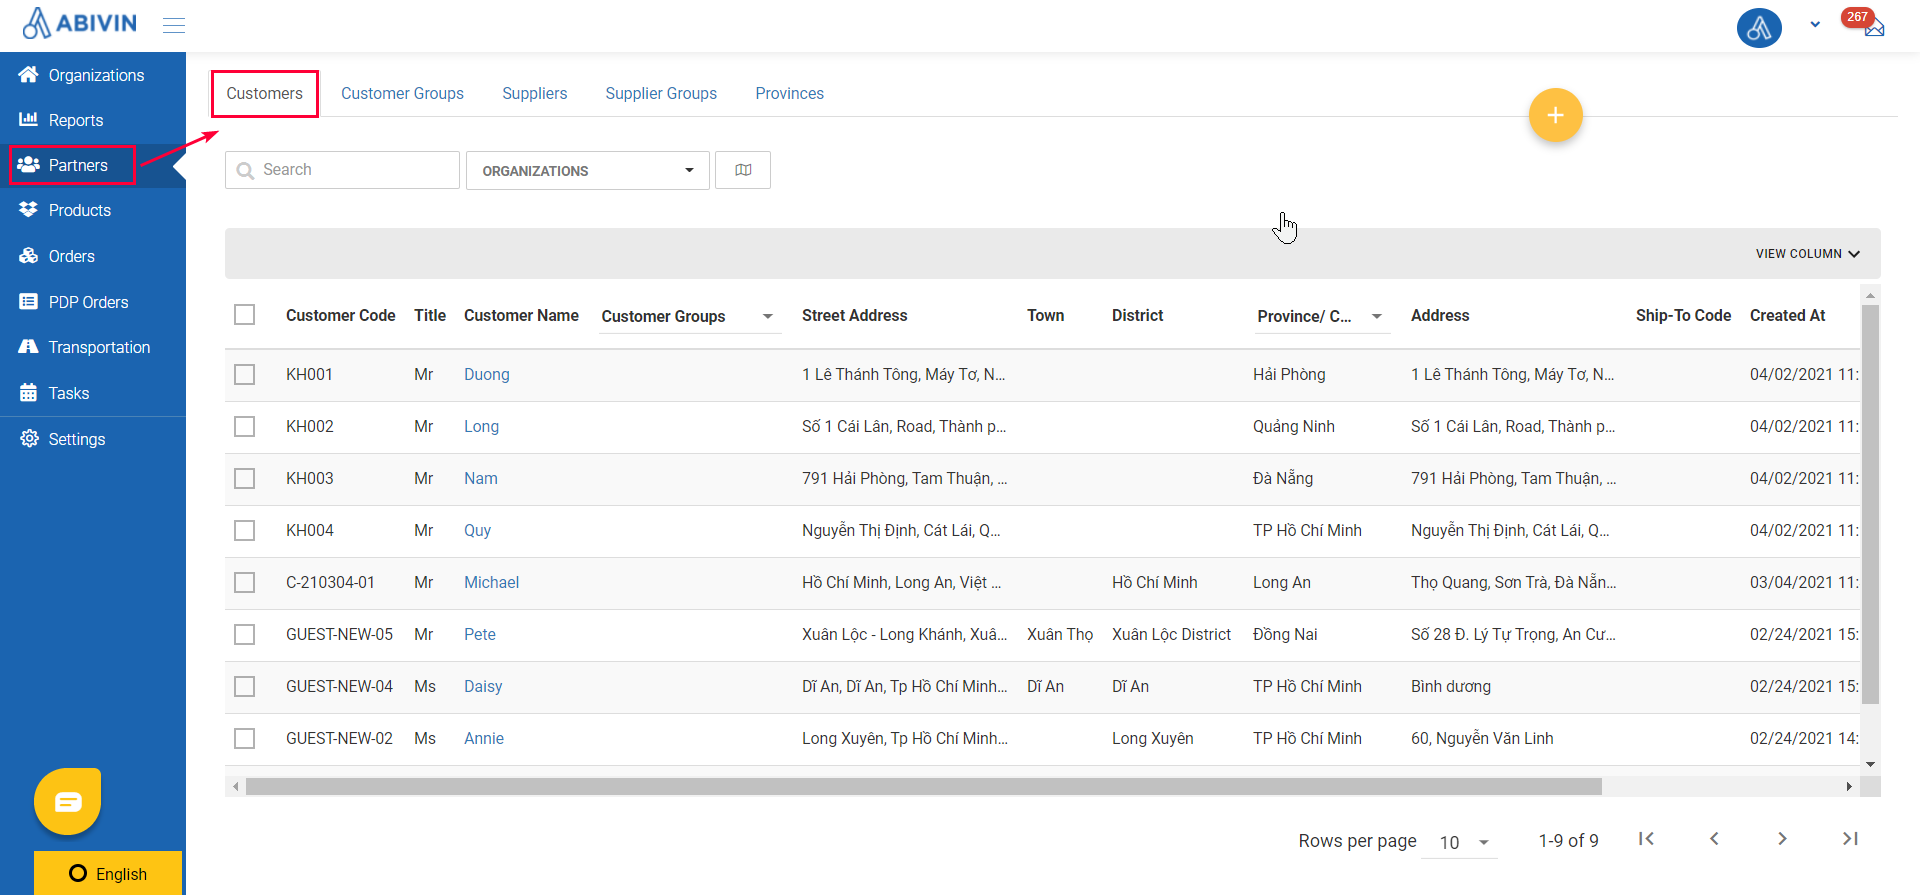Select all customers checkbox in header
This screenshot has width=1920, height=895.
pos(245,315)
